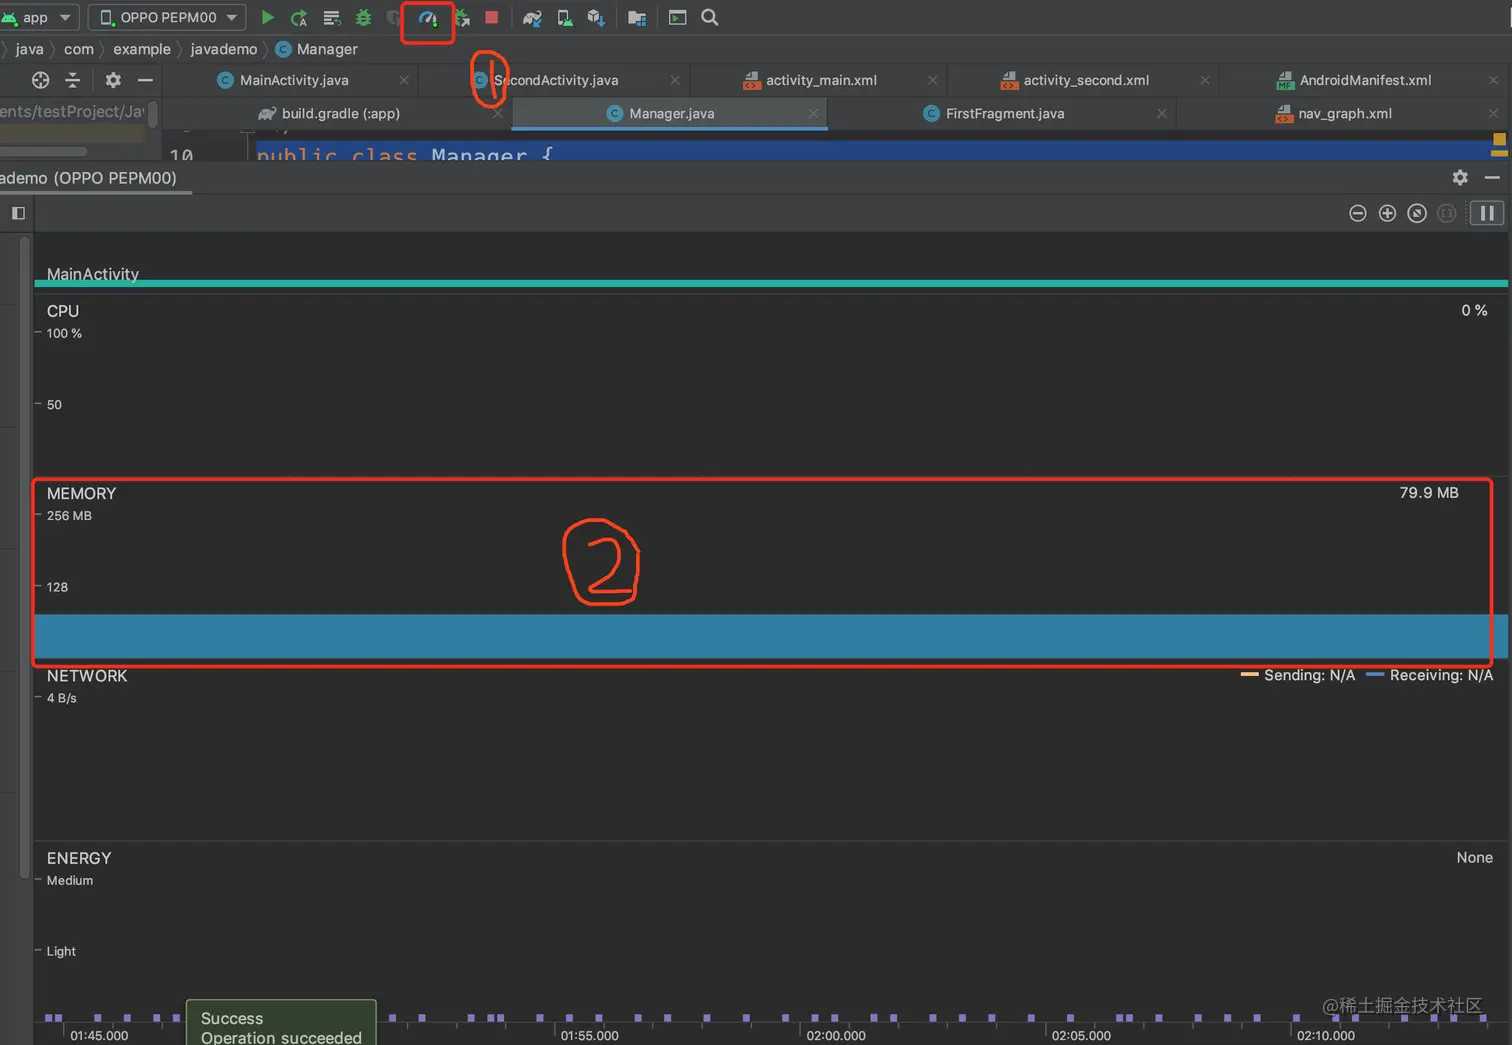Attach debugger to Android process

pyautogui.click(x=462, y=17)
